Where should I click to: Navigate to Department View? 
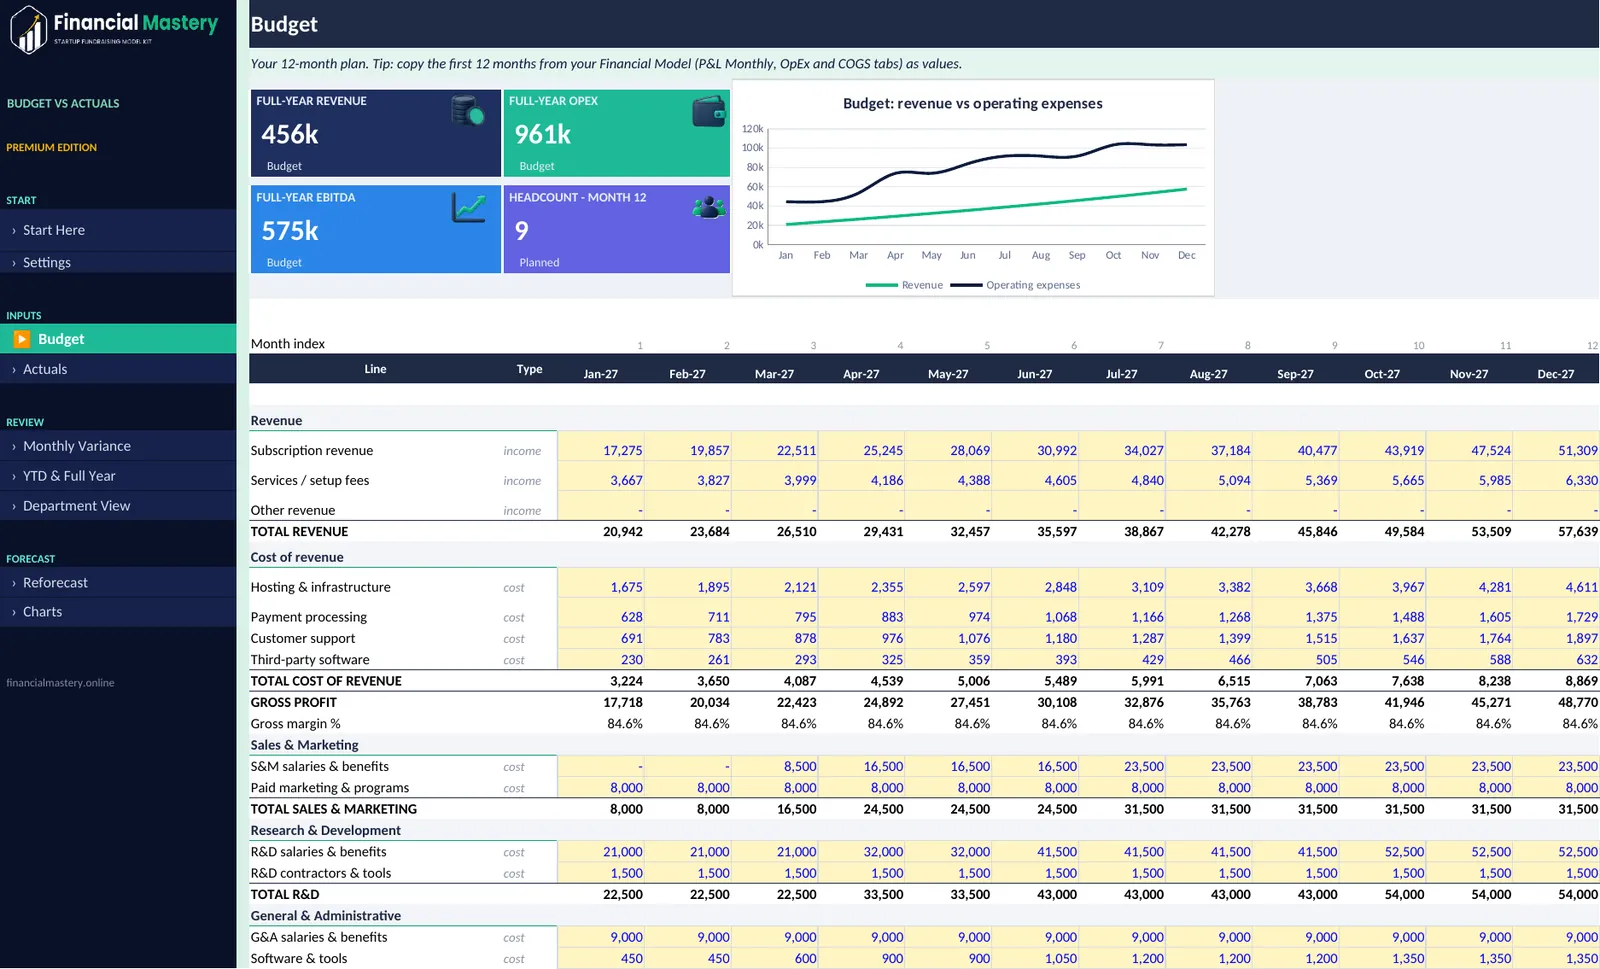[118, 506]
